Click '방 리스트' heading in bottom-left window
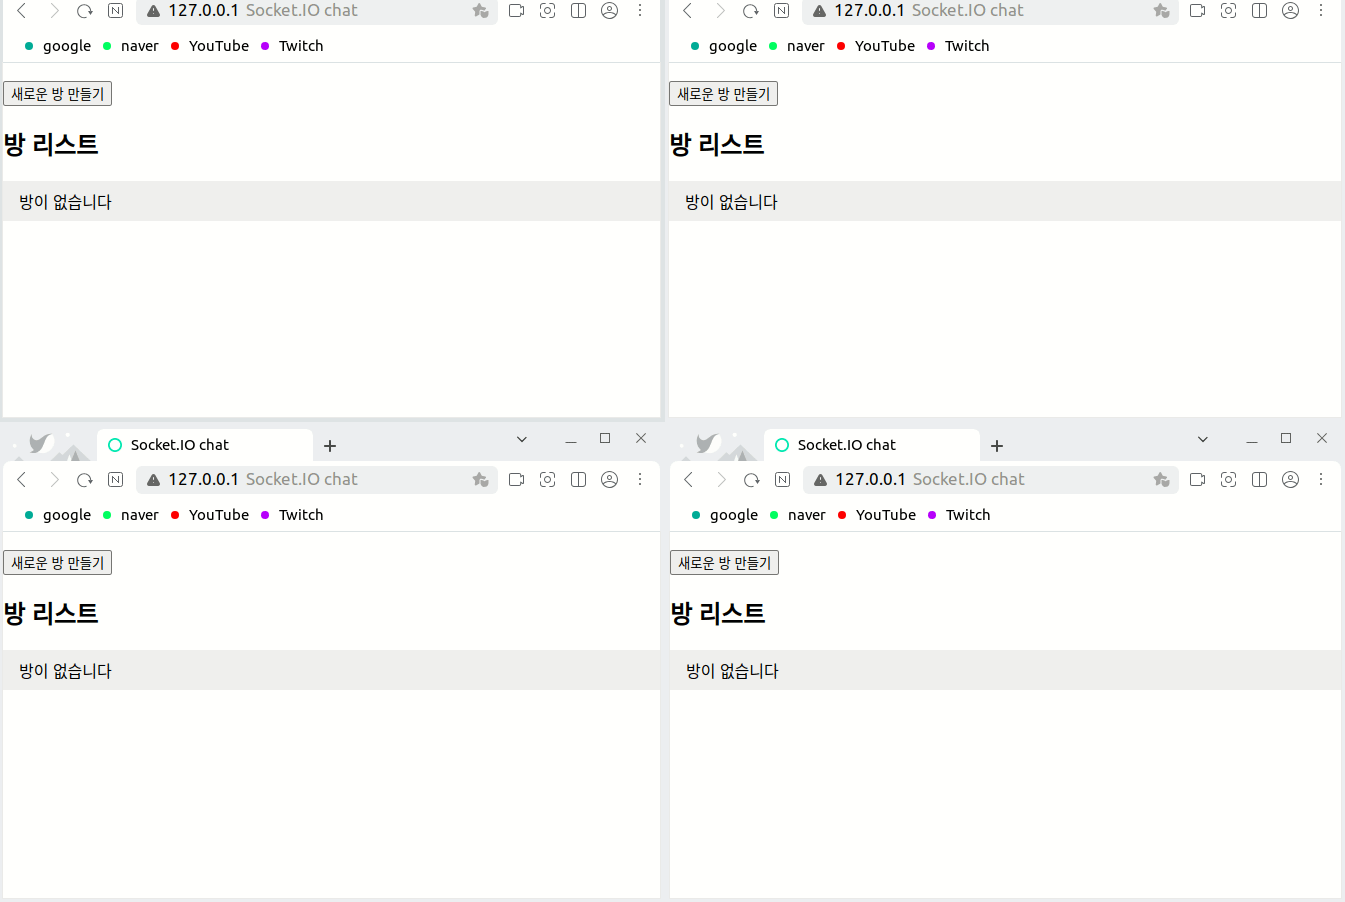Viewport: 1345px width, 902px height. tap(51, 614)
